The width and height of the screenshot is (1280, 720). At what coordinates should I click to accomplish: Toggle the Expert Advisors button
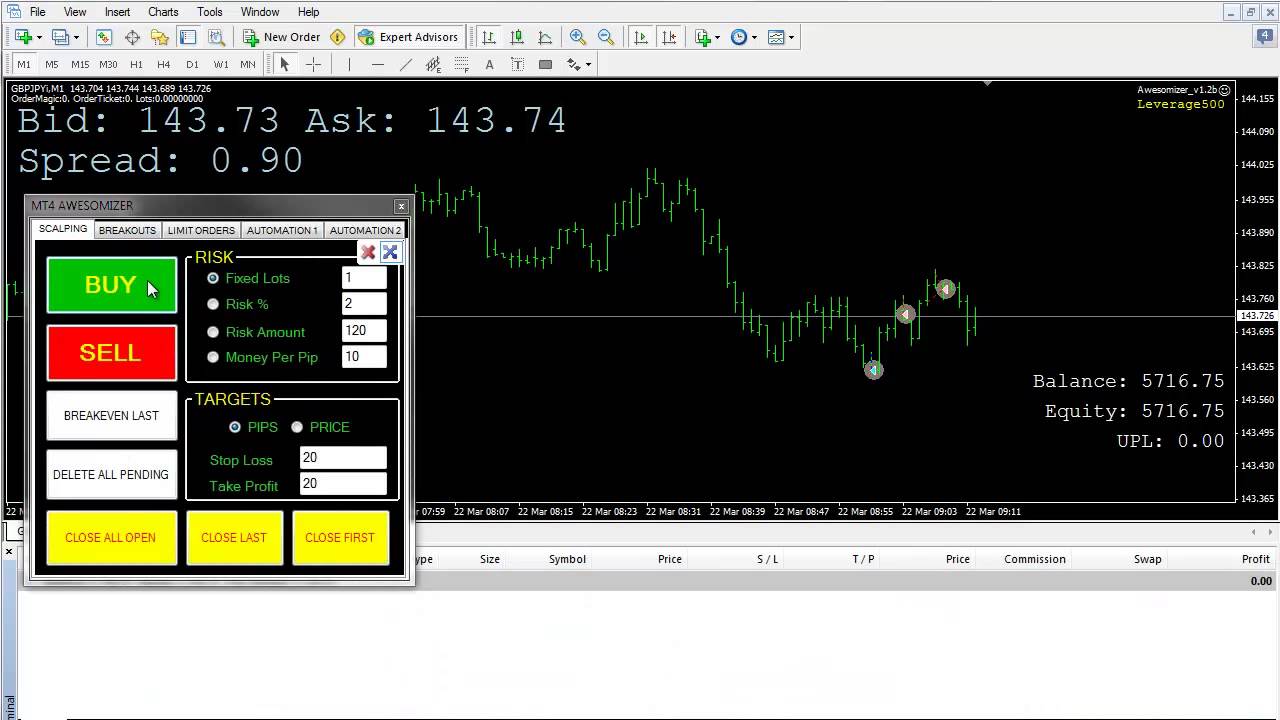point(408,37)
